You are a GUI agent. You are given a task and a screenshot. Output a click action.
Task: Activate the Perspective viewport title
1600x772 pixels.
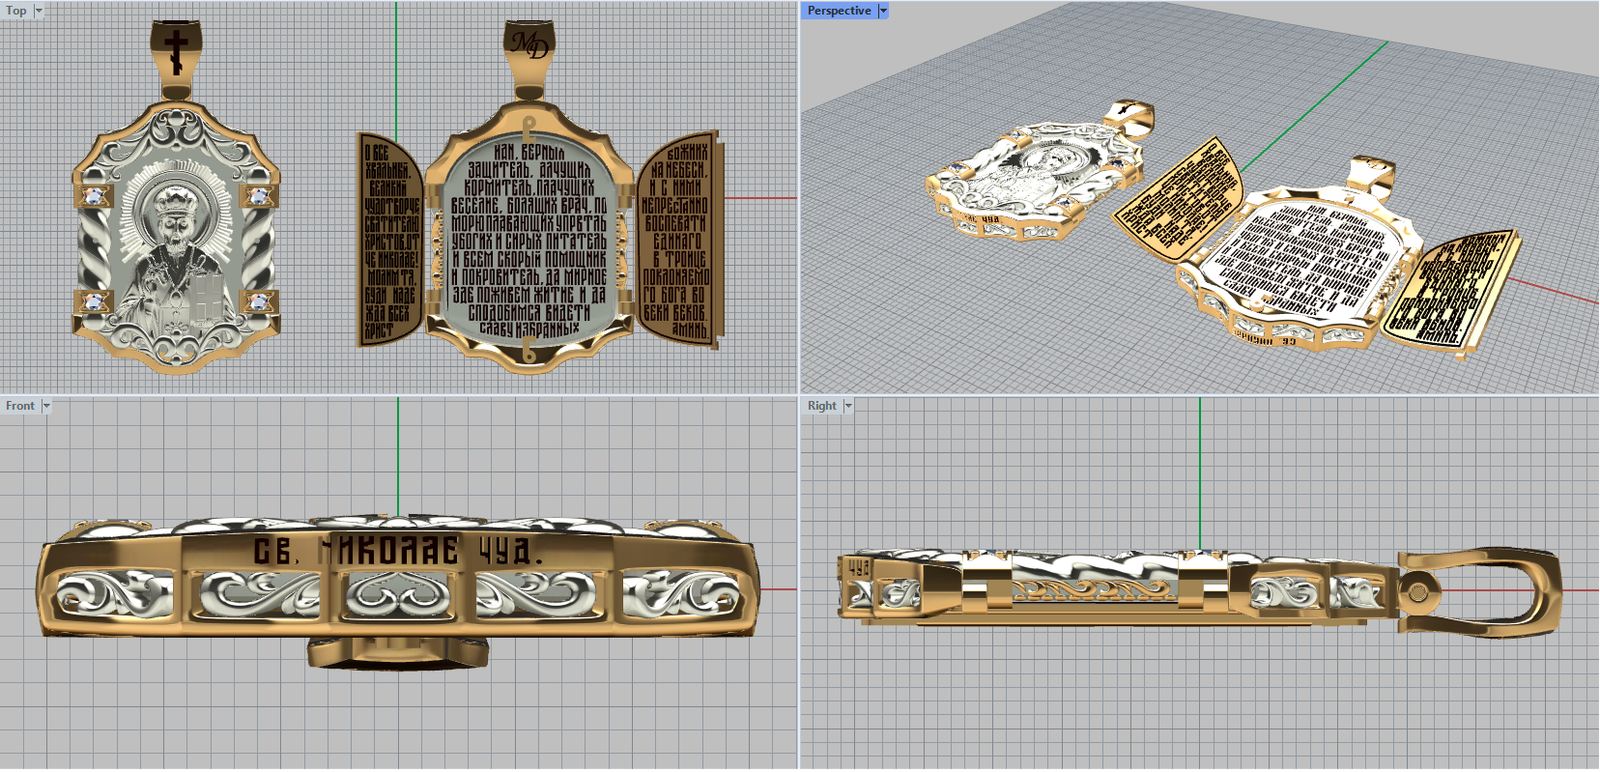click(838, 11)
